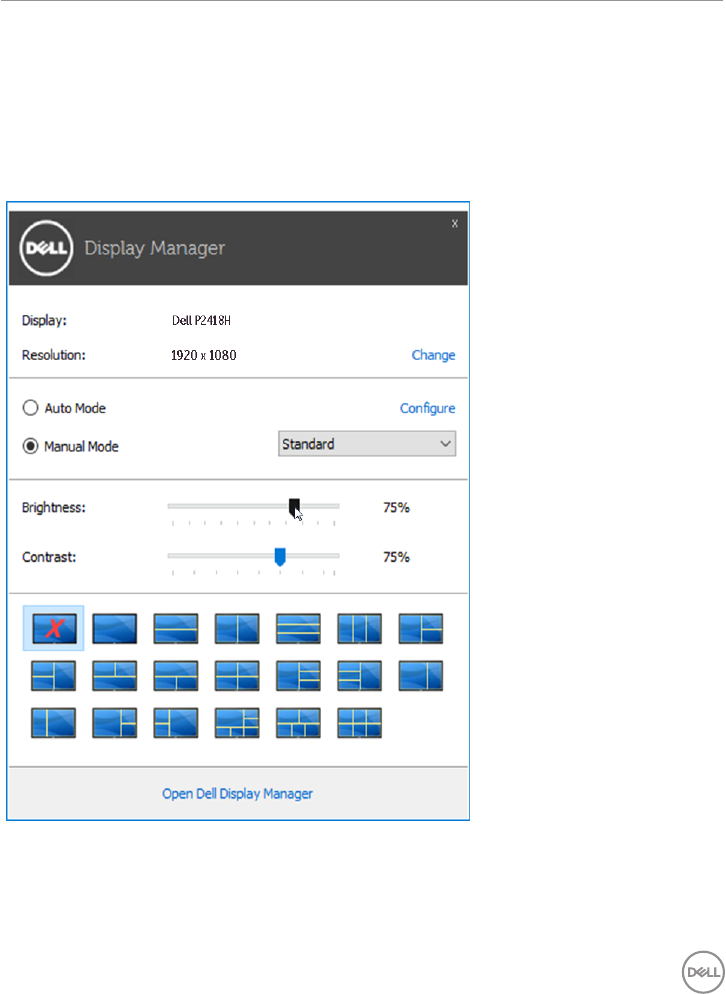Select the red X layout to disable Easy Arrange
The height and width of the screenshot is (994, 726).
(54, 628)
